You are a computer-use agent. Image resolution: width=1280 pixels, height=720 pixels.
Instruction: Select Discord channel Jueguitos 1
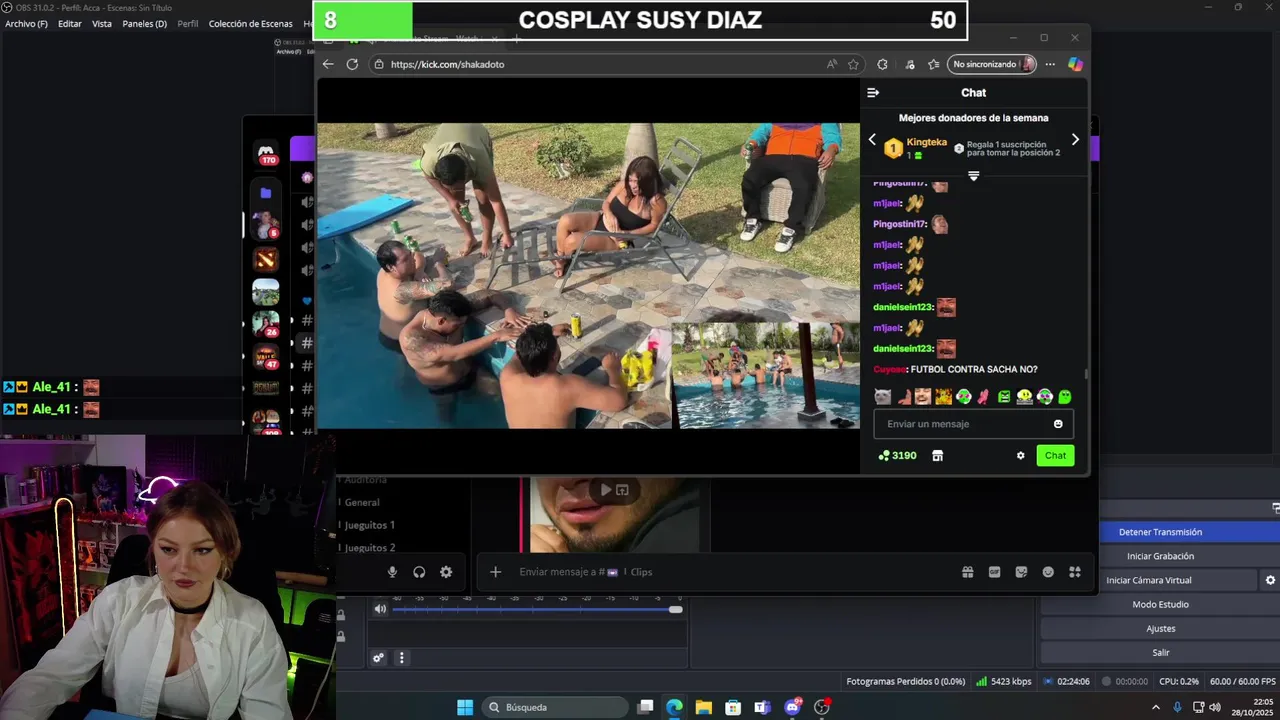point(369,525)
